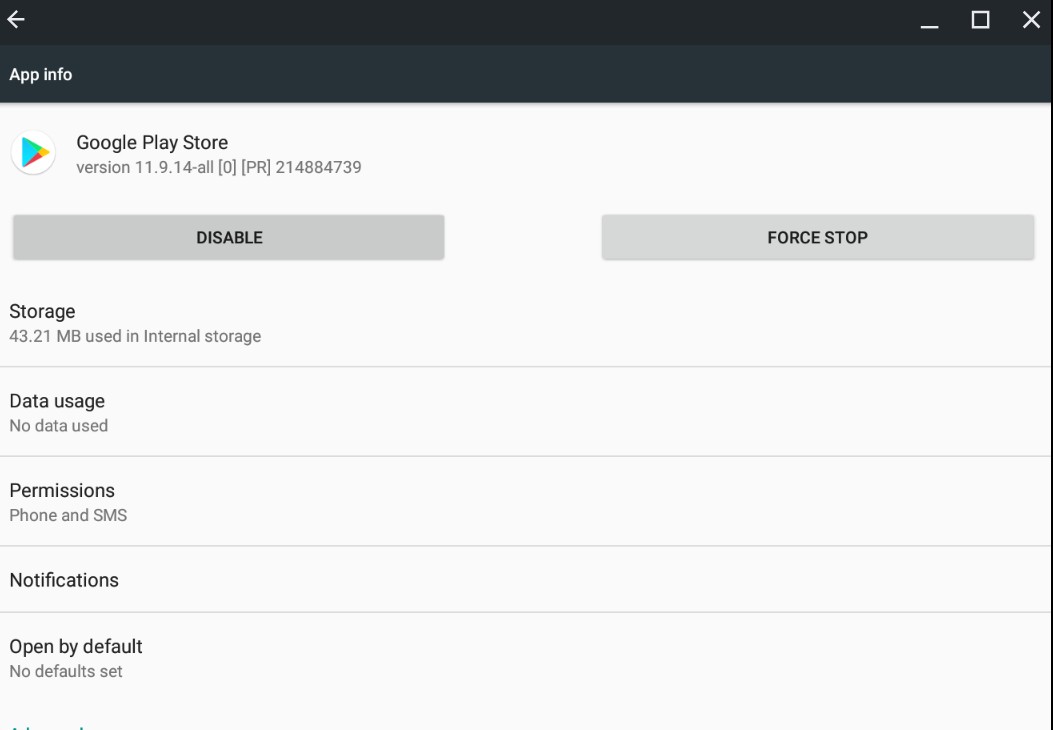Click the version 11.9.14-all text

pyautogui.click(x=219, y=167)
